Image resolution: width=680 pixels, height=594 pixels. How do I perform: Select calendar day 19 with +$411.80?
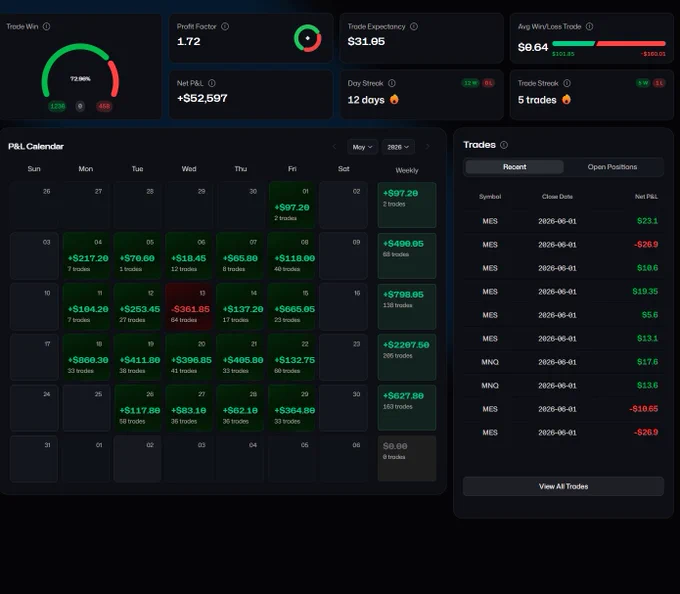coord(137,357)
